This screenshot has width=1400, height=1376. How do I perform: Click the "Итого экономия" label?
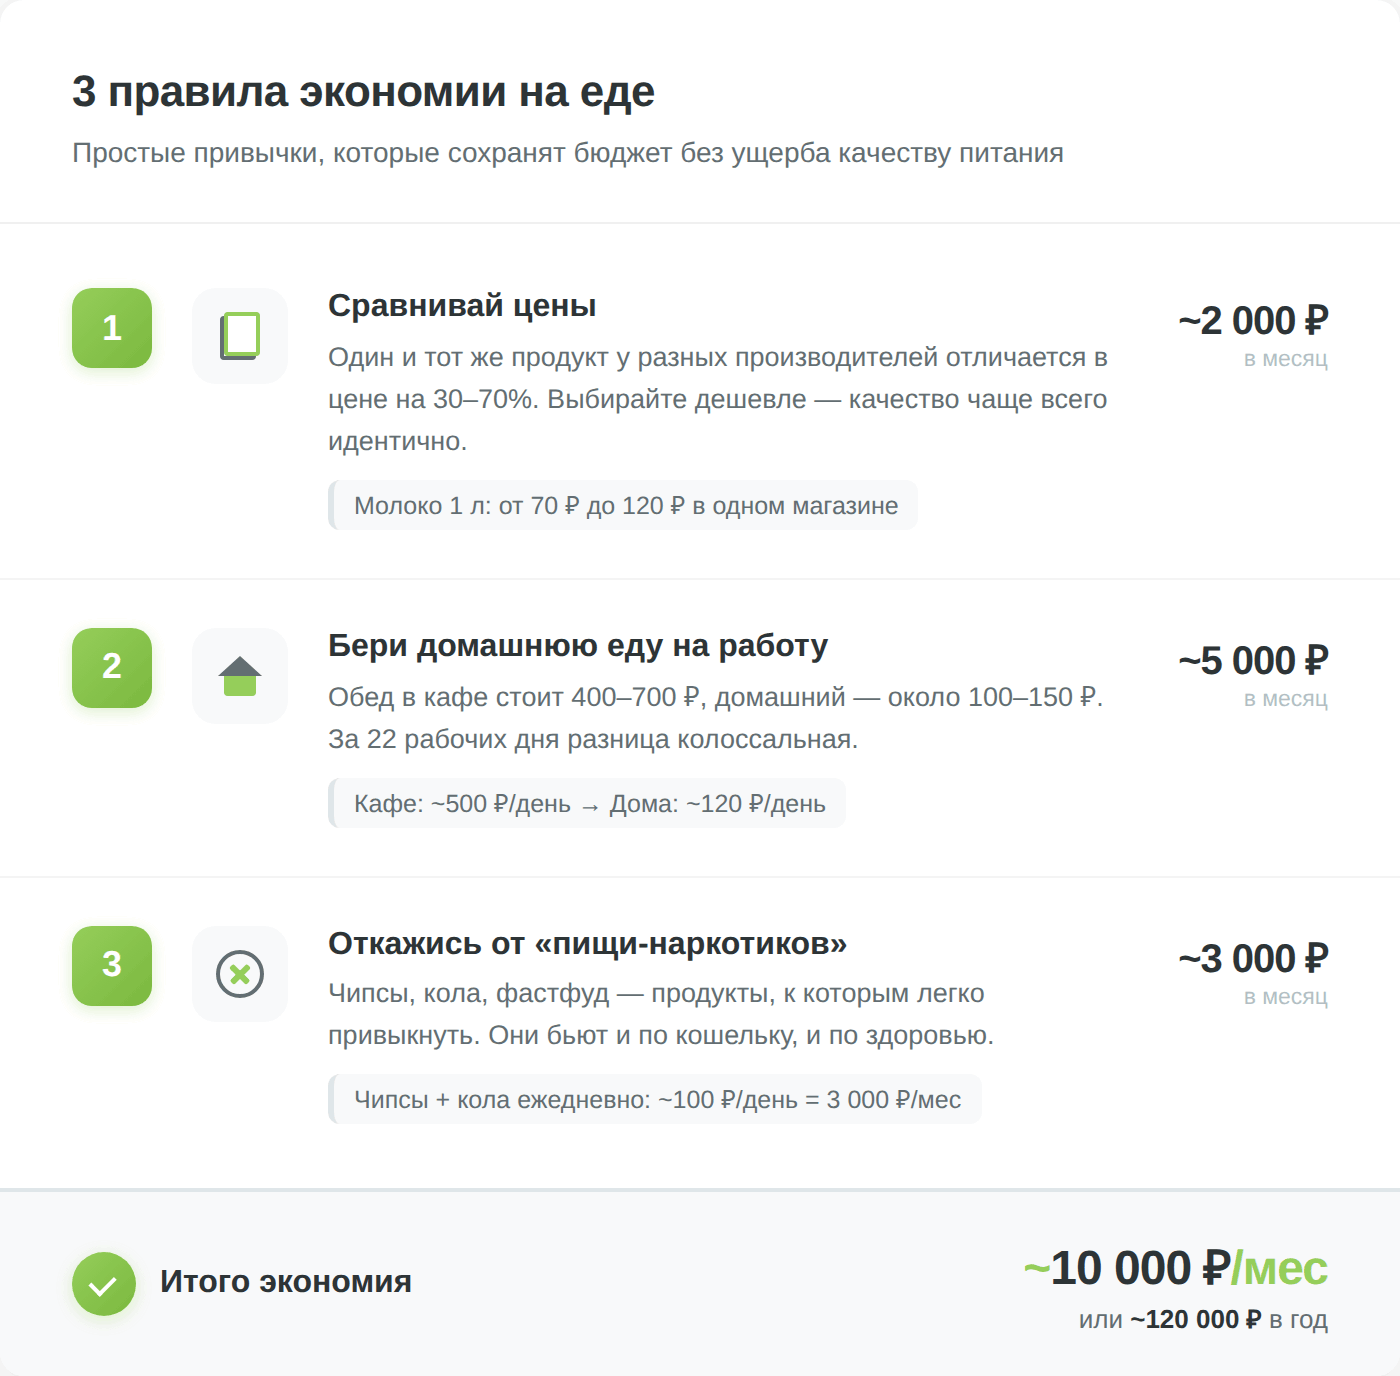point(286,1282)
